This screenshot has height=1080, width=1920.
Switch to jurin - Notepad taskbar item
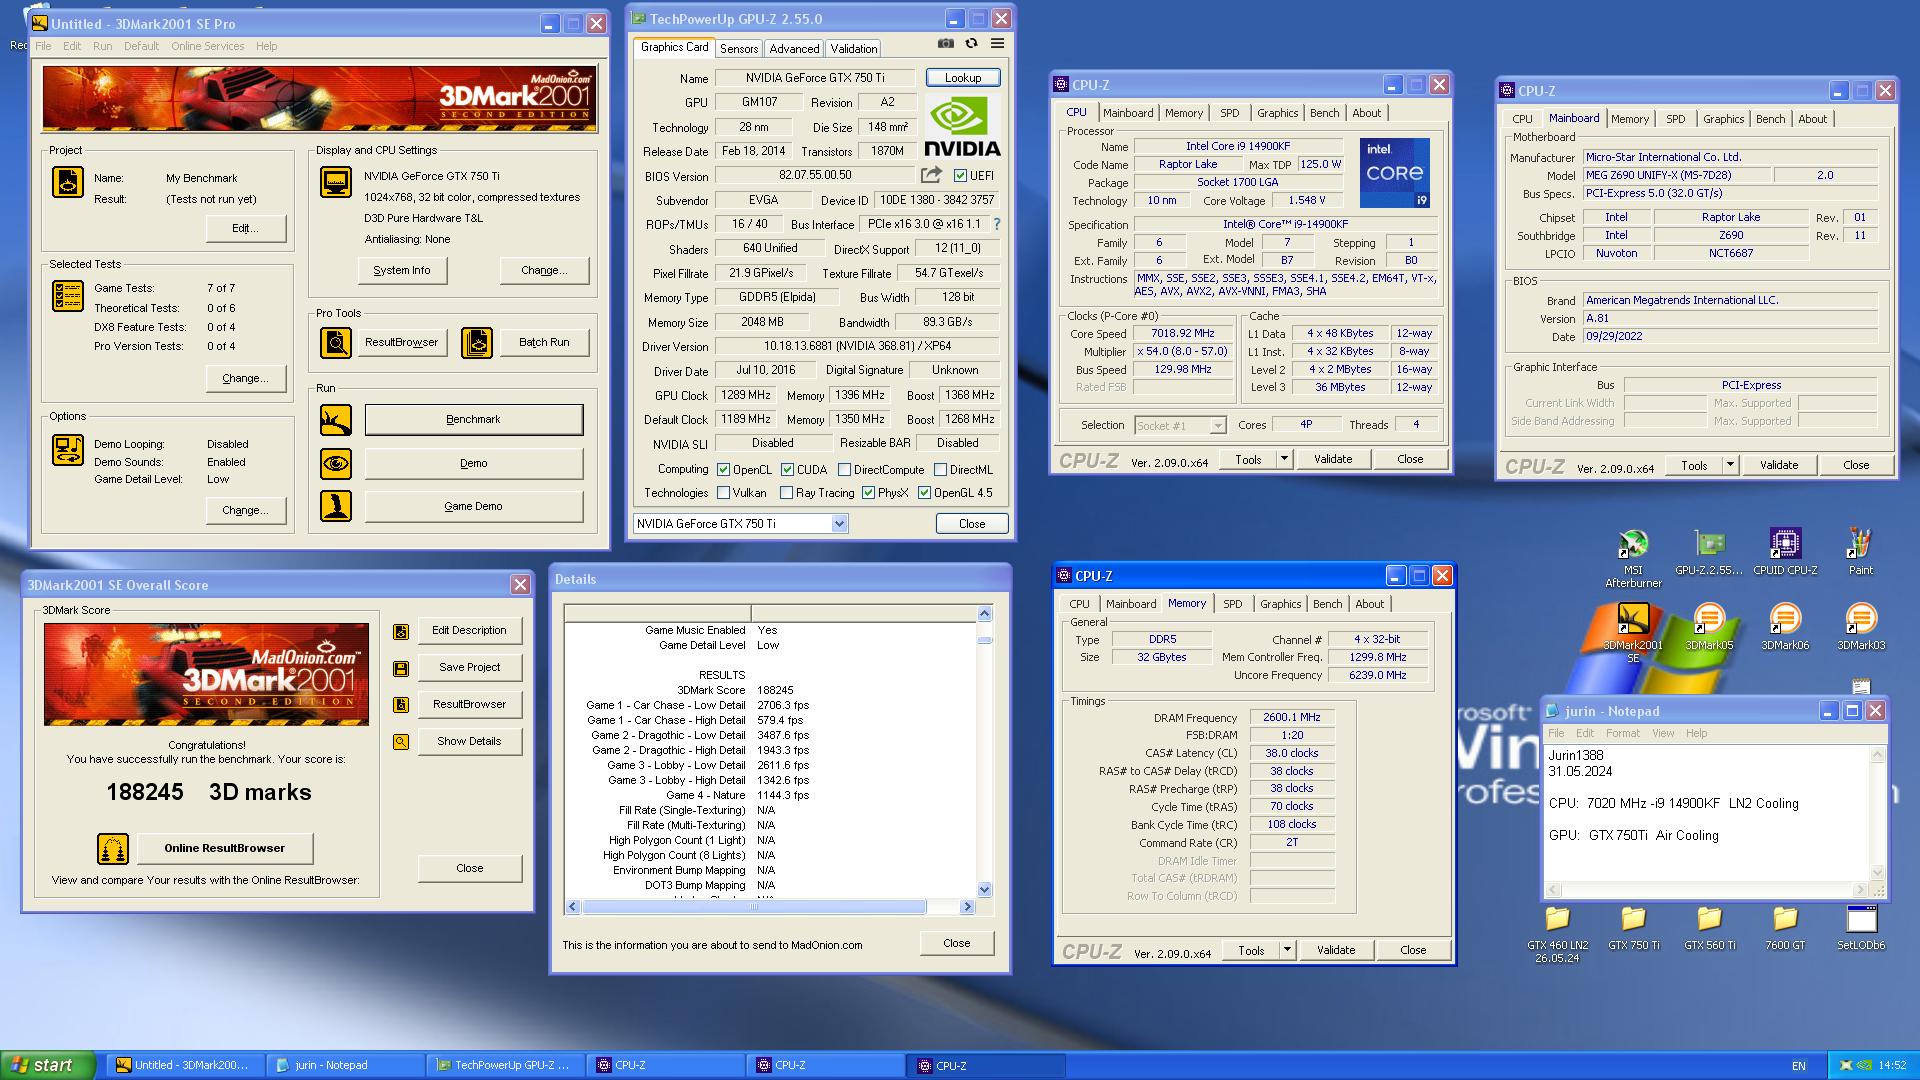point(345,1065)
